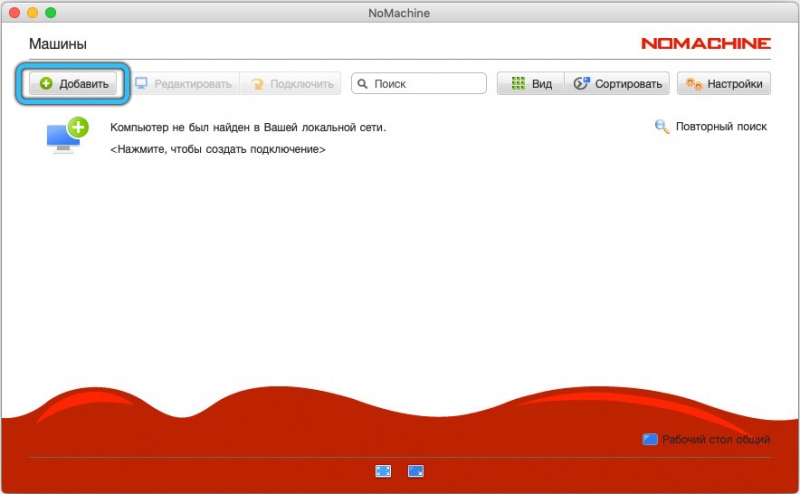Click the Редактировать button
The width and height of the screenshot is (800, 494).
point(184,84)
